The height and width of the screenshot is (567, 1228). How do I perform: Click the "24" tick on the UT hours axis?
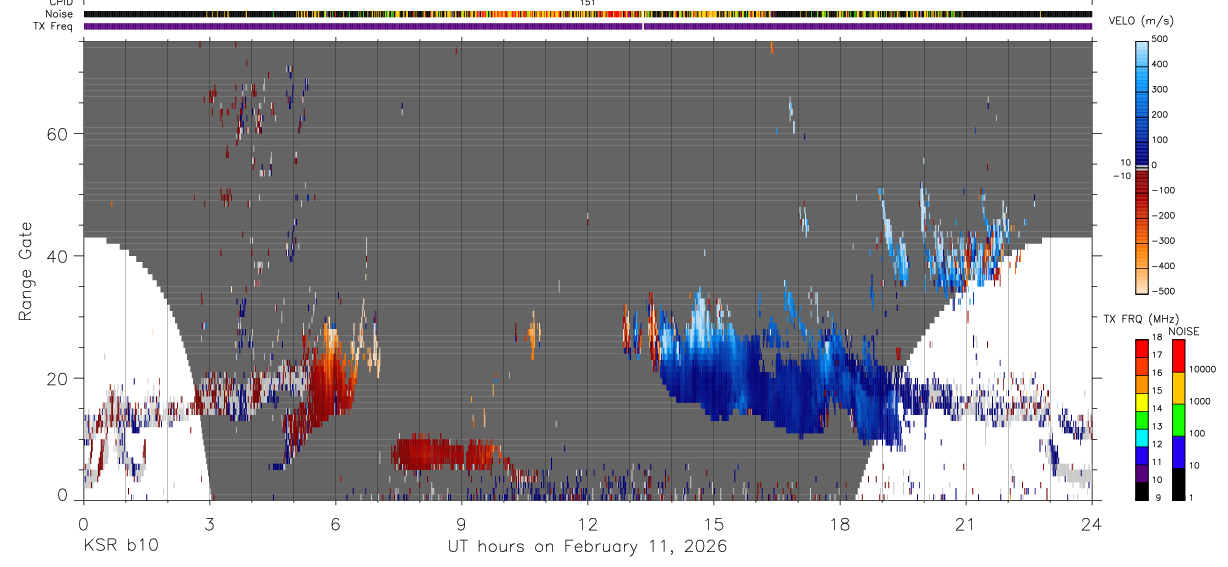tap(1091, 524)
